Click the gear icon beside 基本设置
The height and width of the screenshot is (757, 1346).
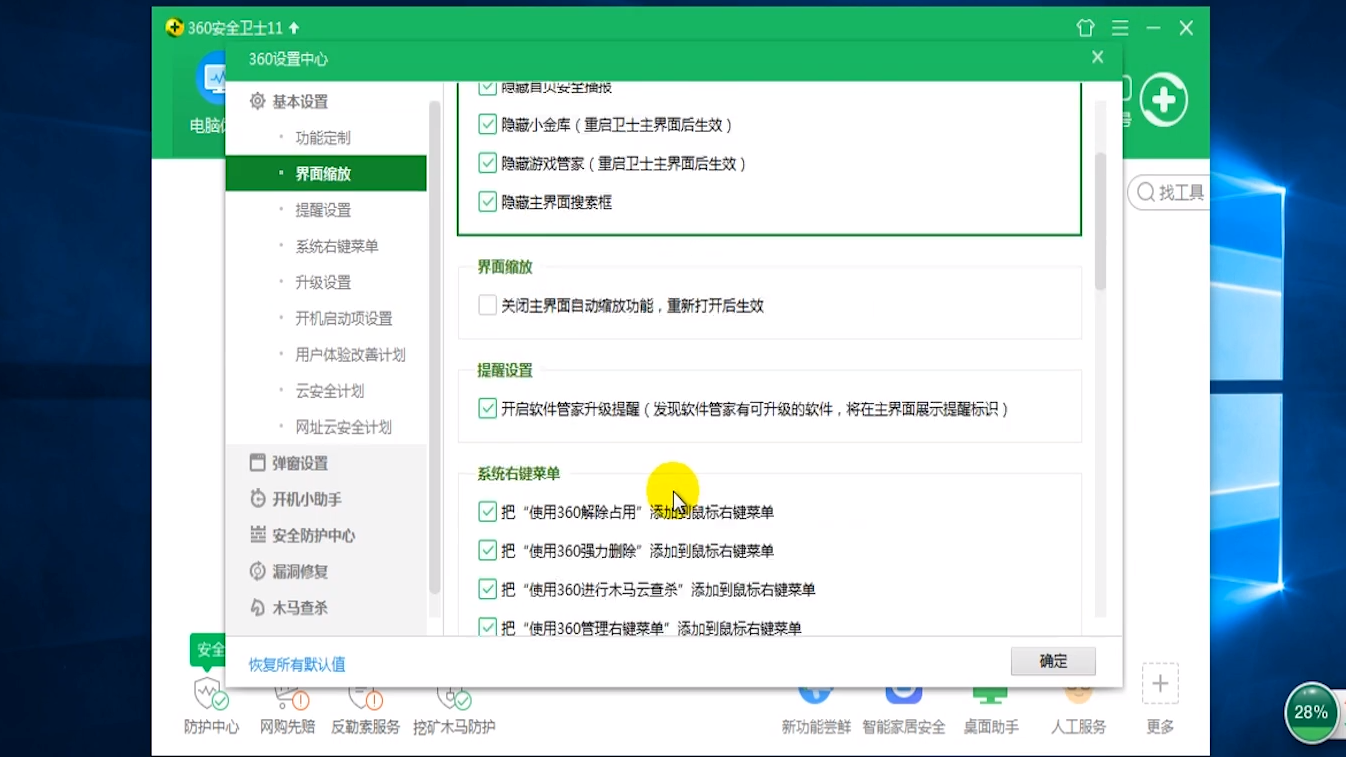coord(257,101)
